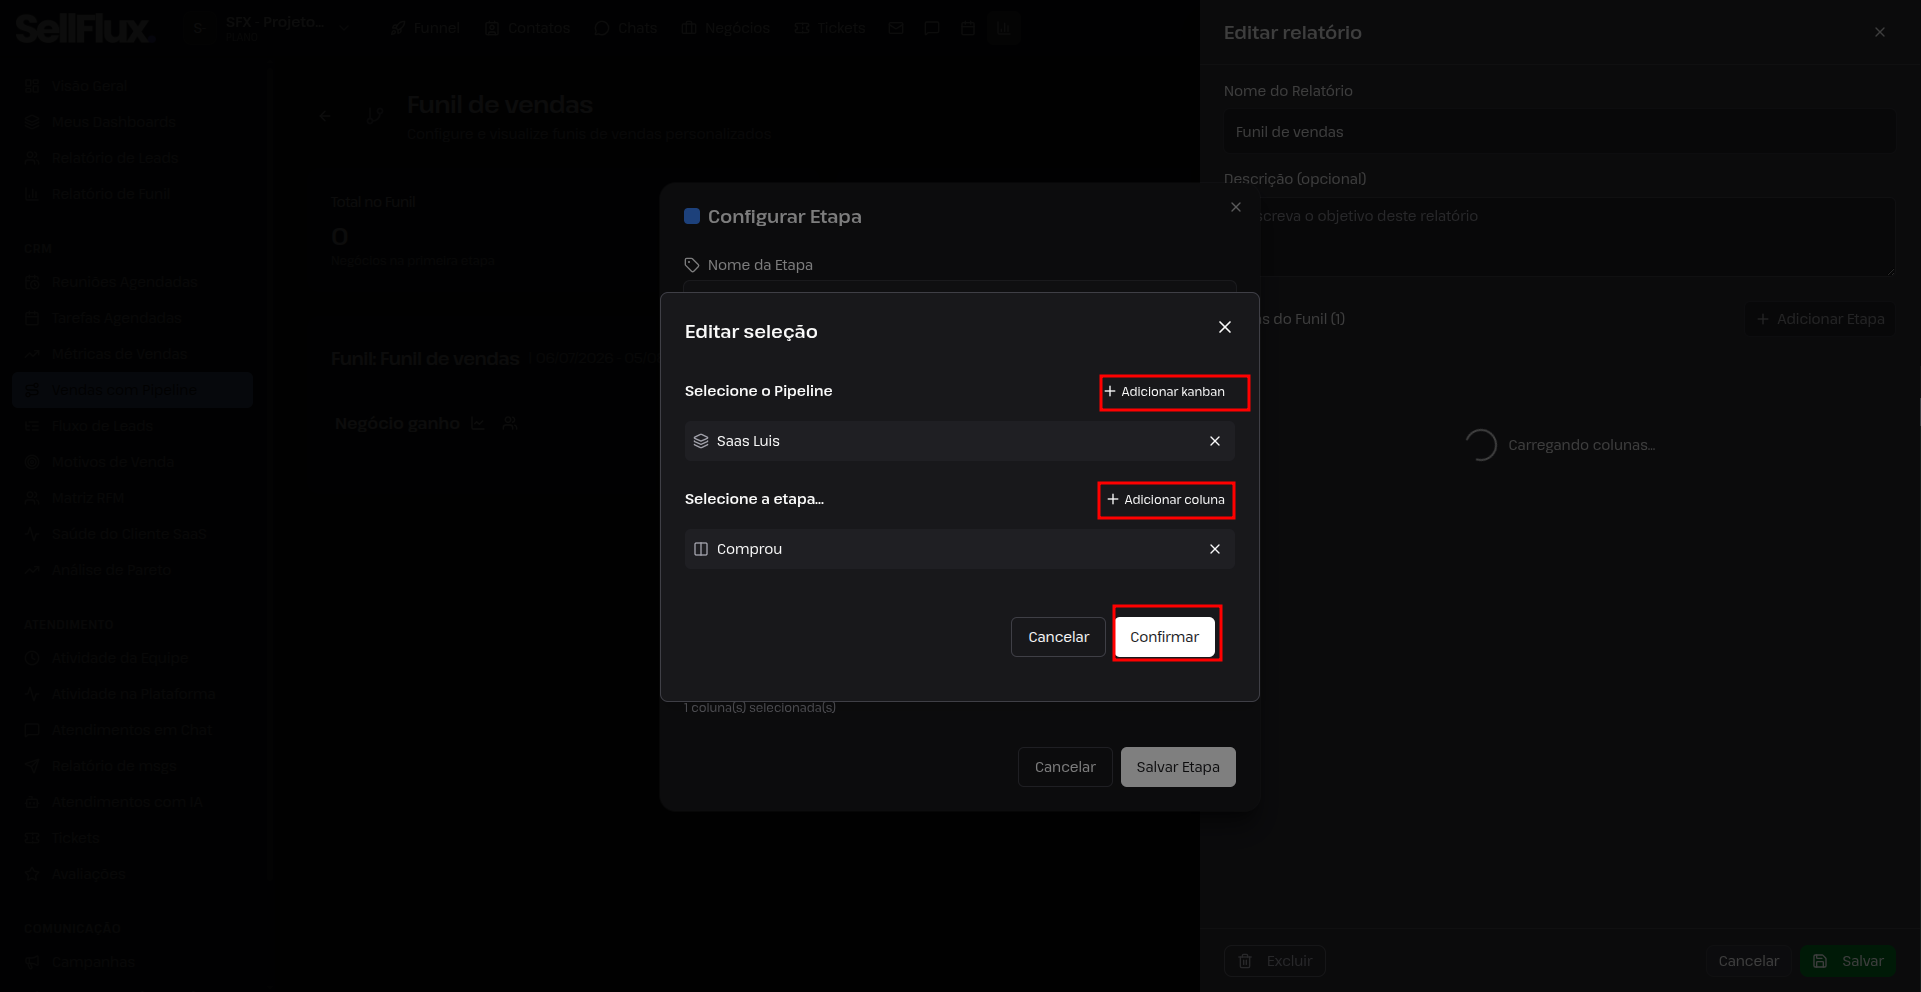Screen dimensions: 1921x992
Task: Delete the report with Excluir
Action: pos(1275,961)
